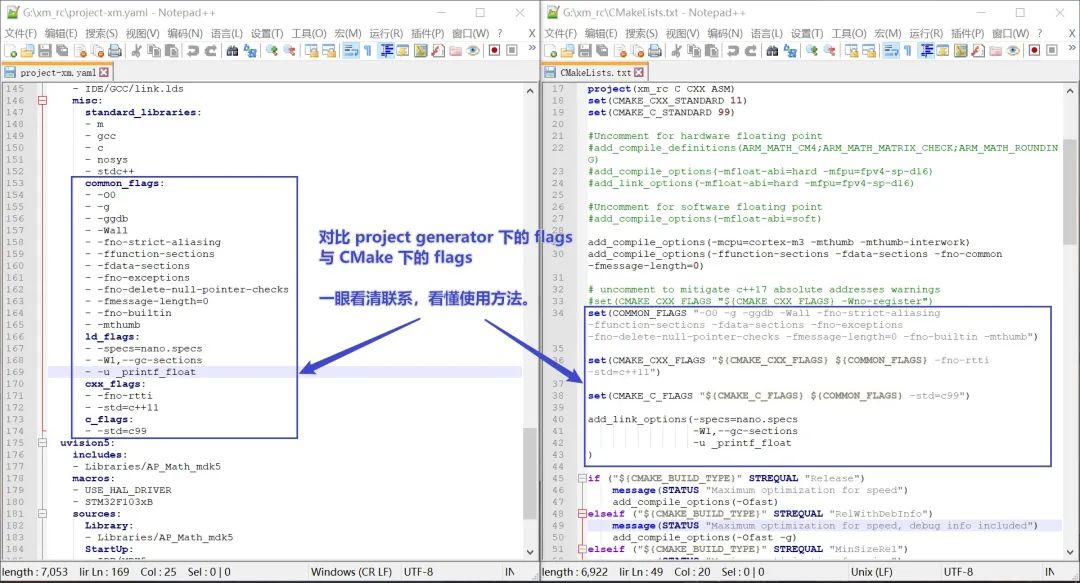This screenshot has height=583, width=1080.
Task: Toggle indent guide in project-xm.yaml window
Action: (x=386, y=50)
